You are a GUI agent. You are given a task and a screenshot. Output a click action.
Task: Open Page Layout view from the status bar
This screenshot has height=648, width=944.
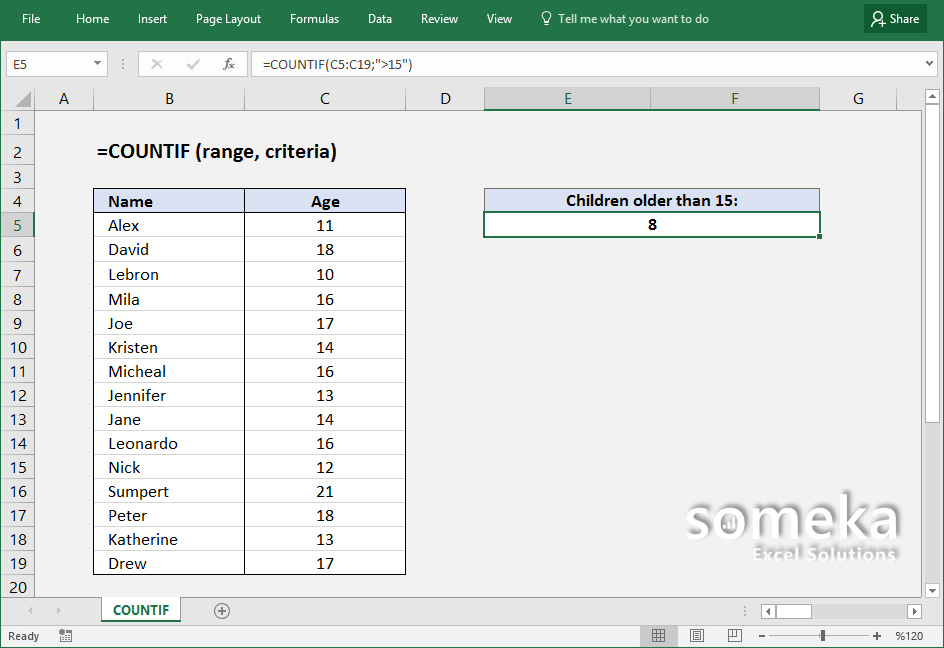697,635
